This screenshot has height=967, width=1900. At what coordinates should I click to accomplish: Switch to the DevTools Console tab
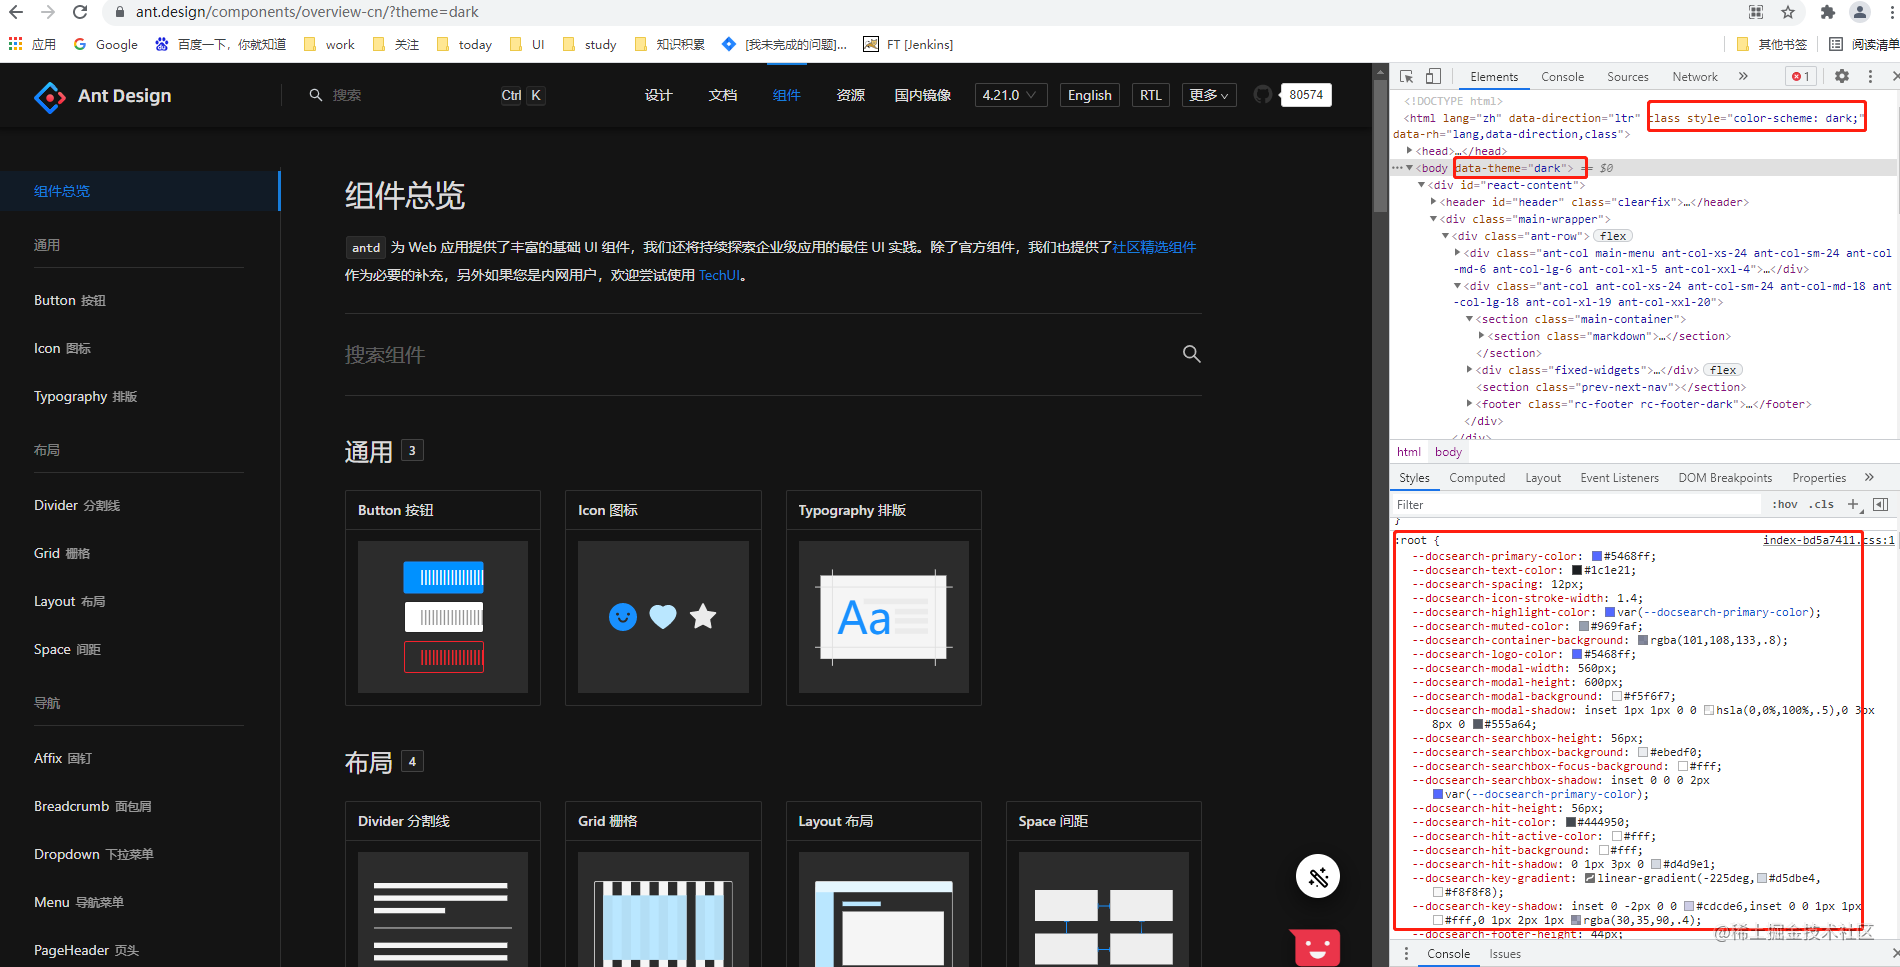[1562, 77]
